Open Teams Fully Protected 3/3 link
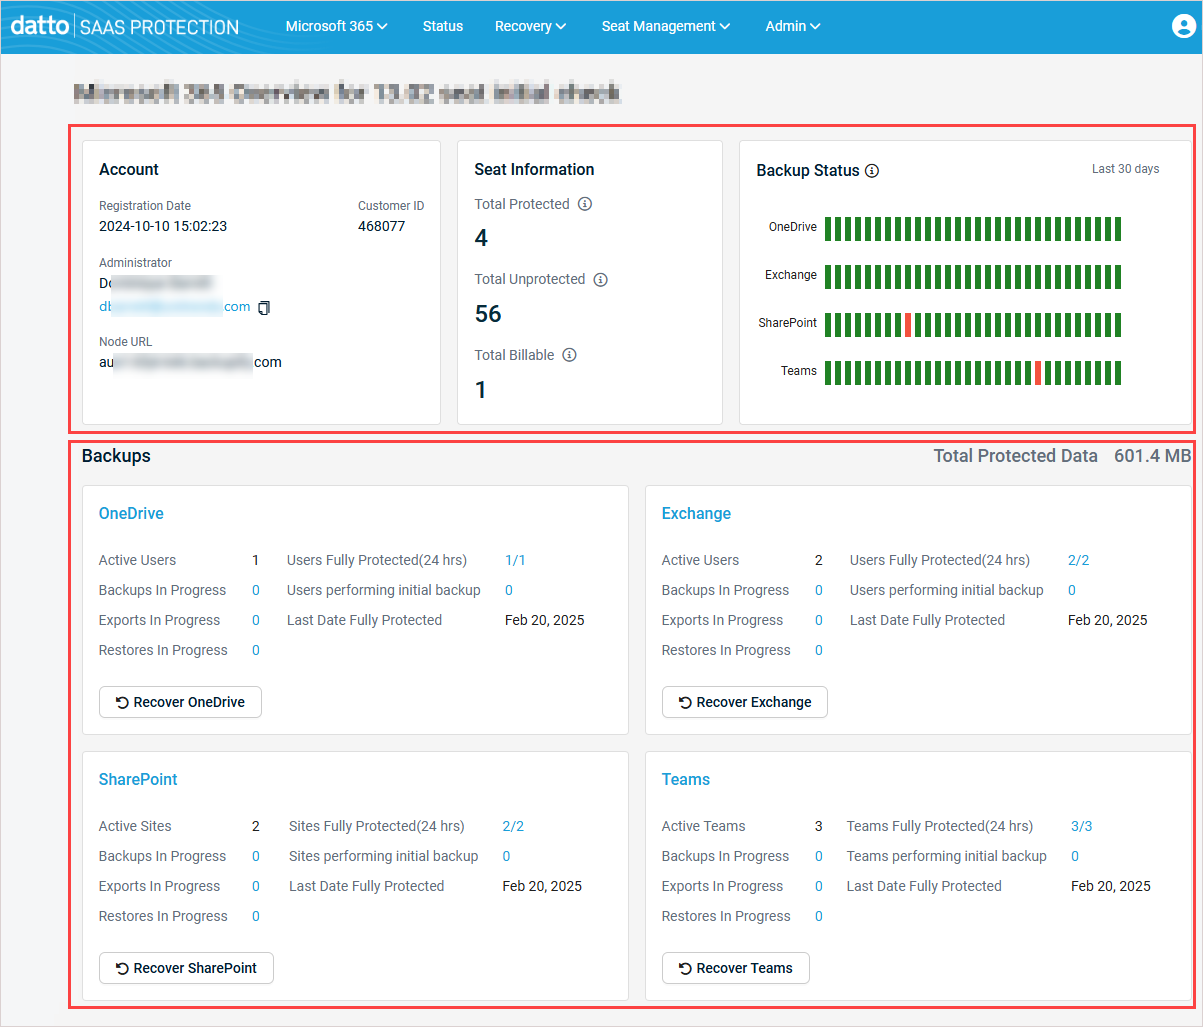This screenshot has width=1203, height=1027. point(1082,826)
